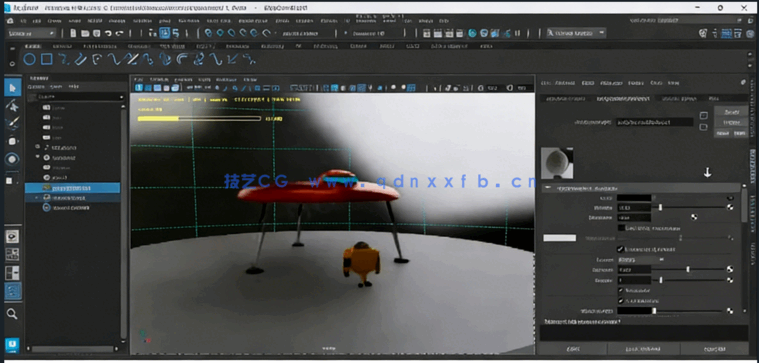Click the Intensity slider handle
Image resolution: width=759 pixels, height=363 pixels.
coord(660,207)
